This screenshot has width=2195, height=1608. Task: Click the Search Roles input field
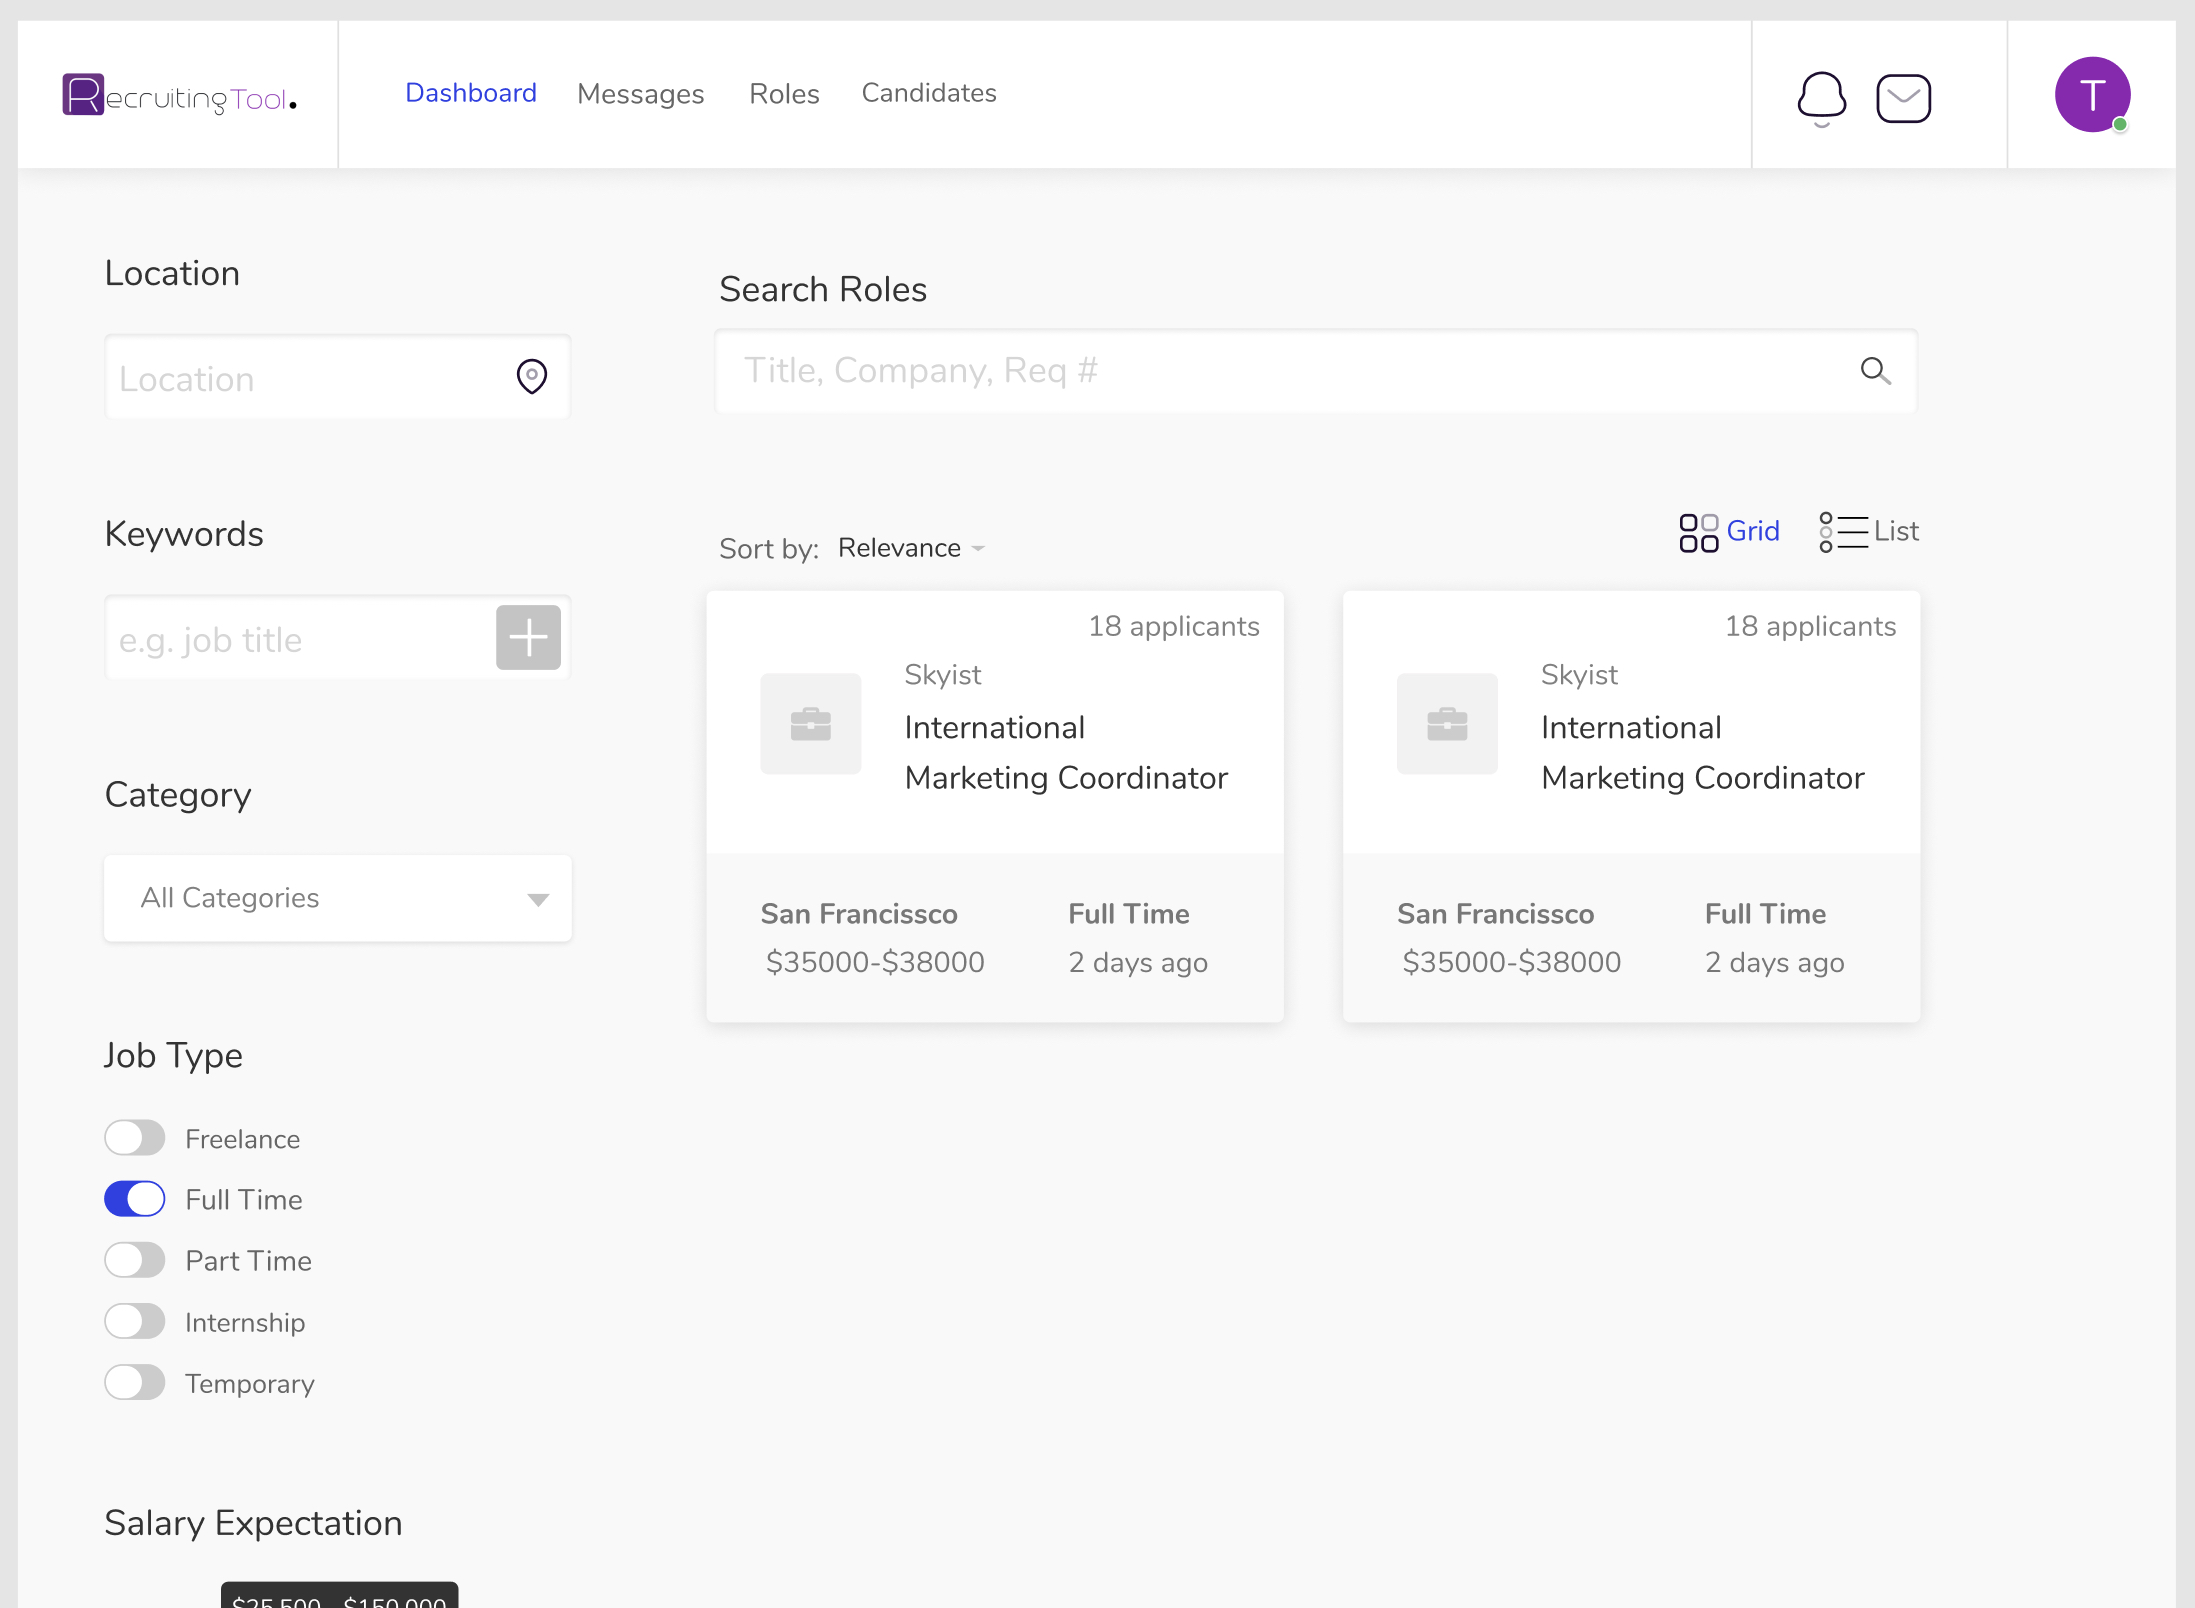coord(1290,371)
